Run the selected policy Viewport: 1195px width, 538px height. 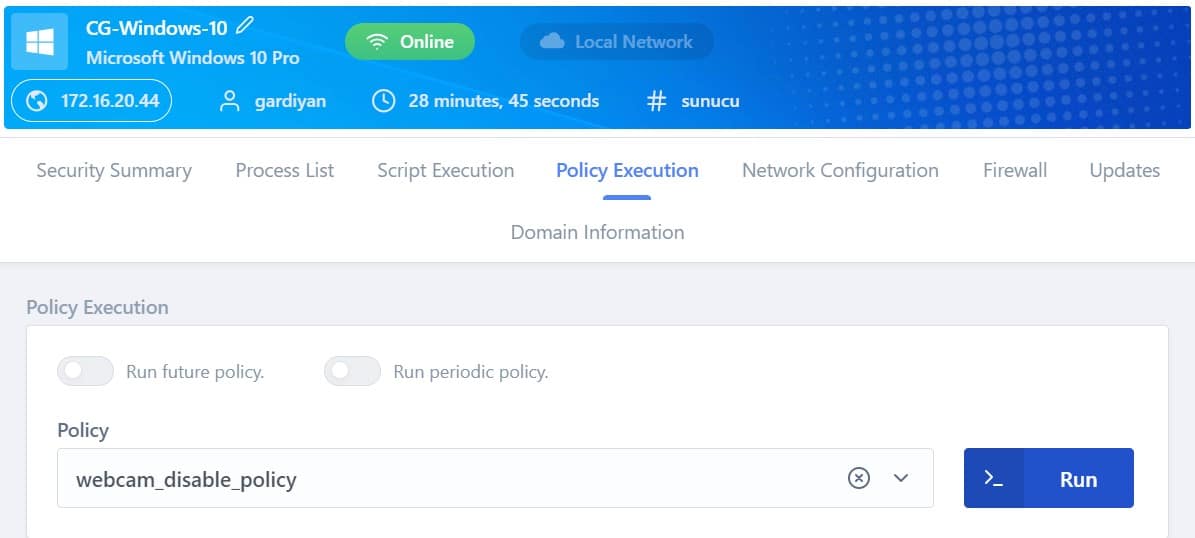(1049, 478)
